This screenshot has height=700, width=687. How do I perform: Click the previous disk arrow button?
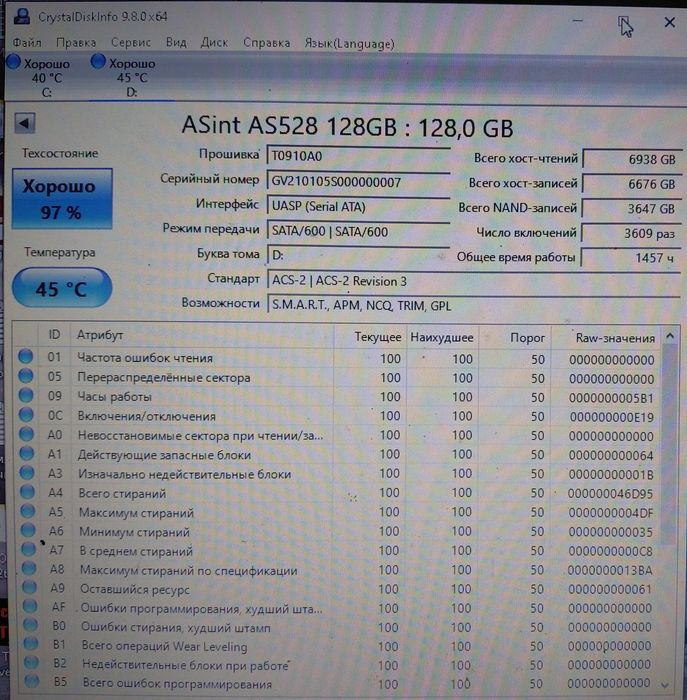point(25,123)
